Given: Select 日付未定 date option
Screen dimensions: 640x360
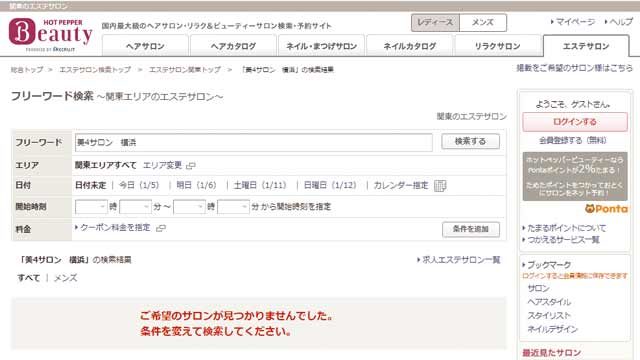Looking at the screenshot, I should [x=90, y=185].
